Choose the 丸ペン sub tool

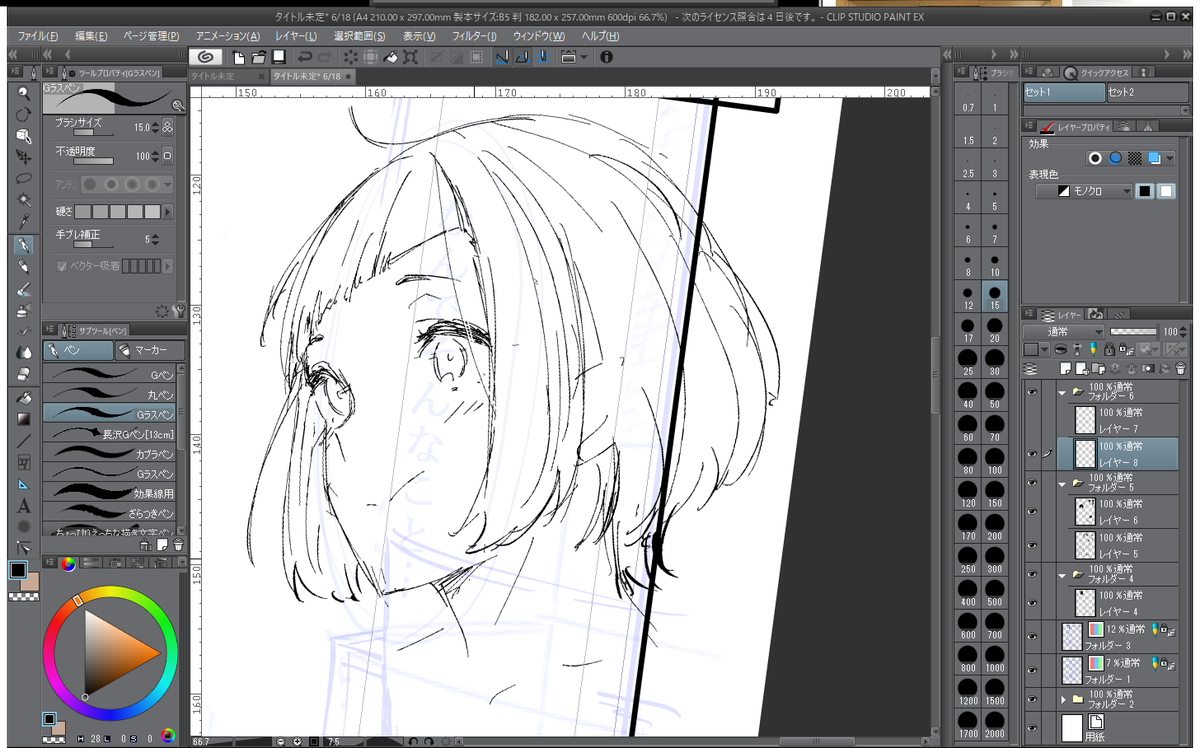click(110, 394)
